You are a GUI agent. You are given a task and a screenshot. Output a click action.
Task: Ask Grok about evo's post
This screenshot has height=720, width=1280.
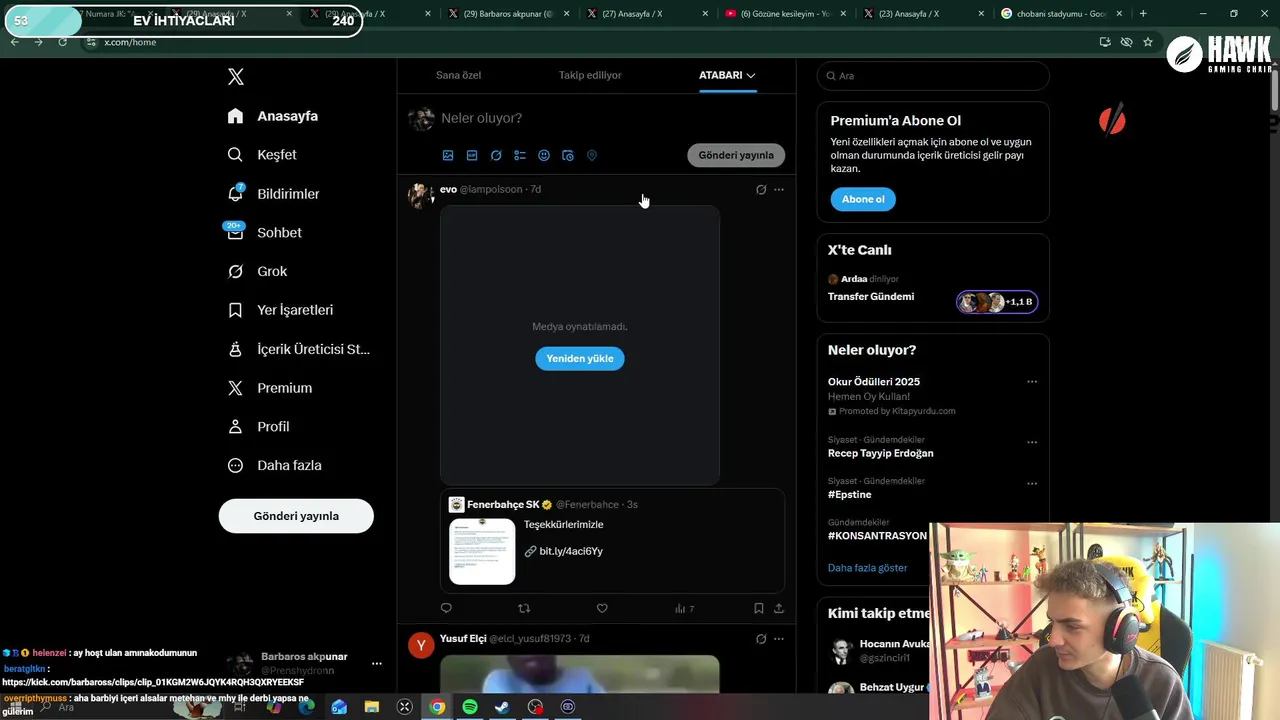coord(761,189)
